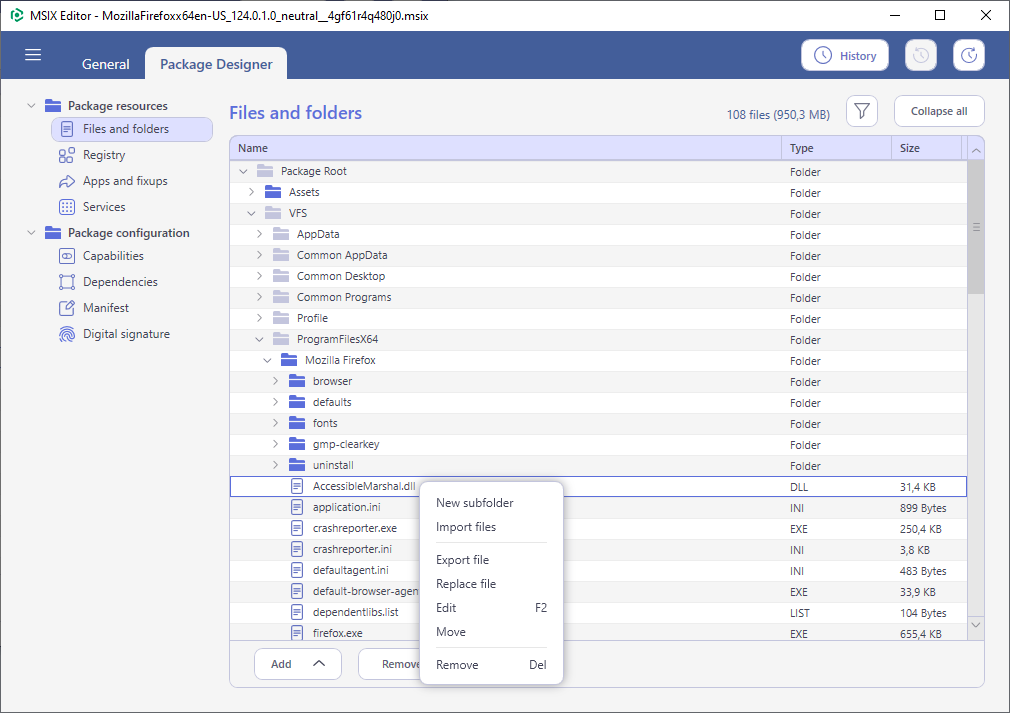Screen dimensions: 1010x713
Task: Click the undo history arrow icon
Action: click(920, 55)
